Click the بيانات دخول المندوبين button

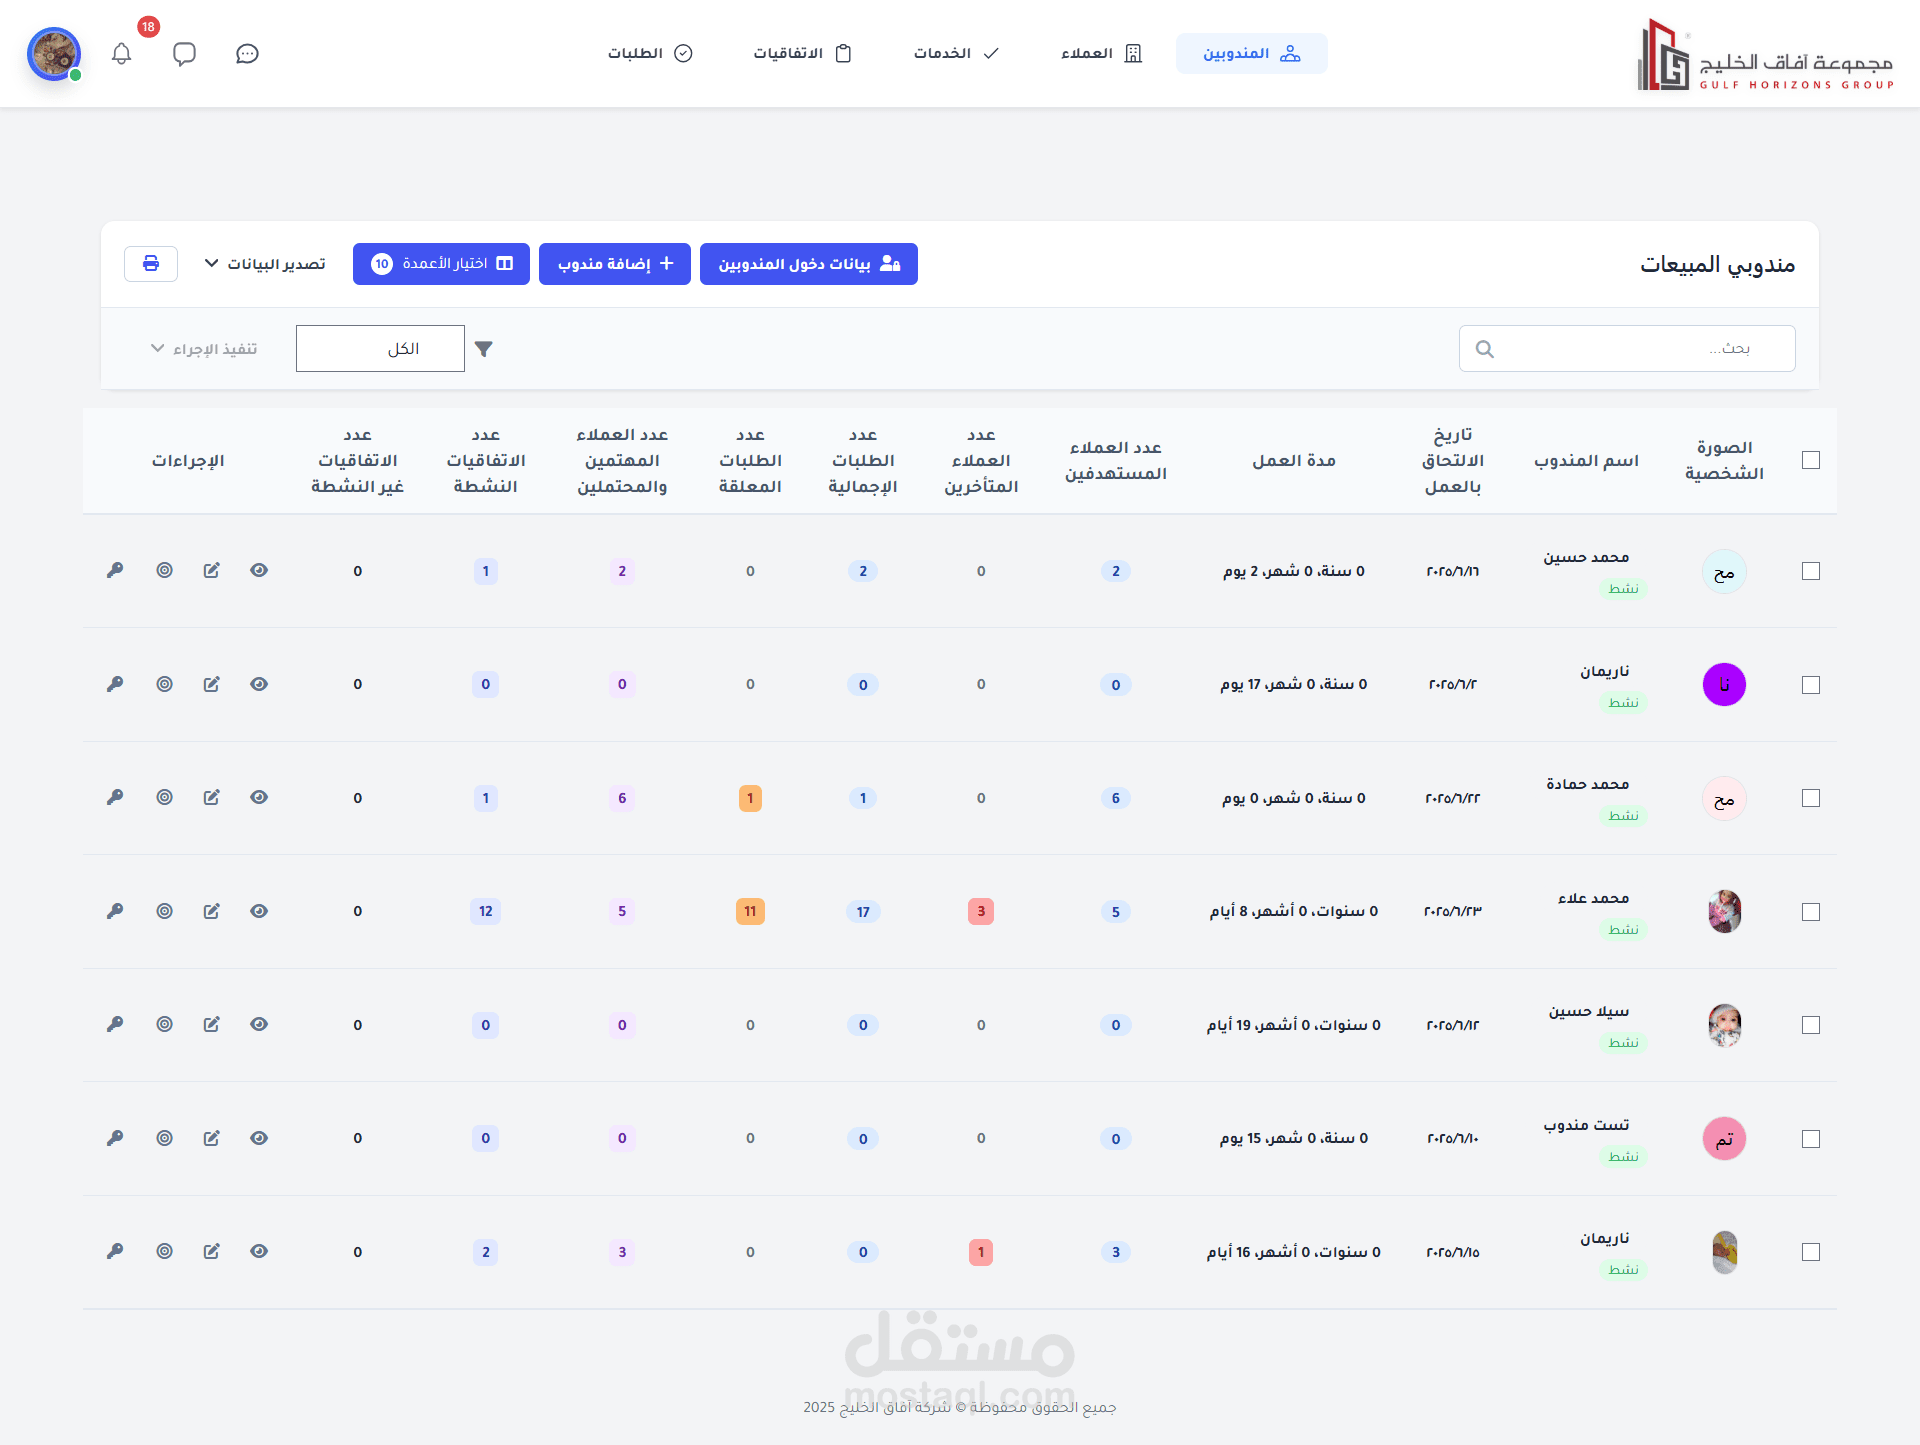808,264
